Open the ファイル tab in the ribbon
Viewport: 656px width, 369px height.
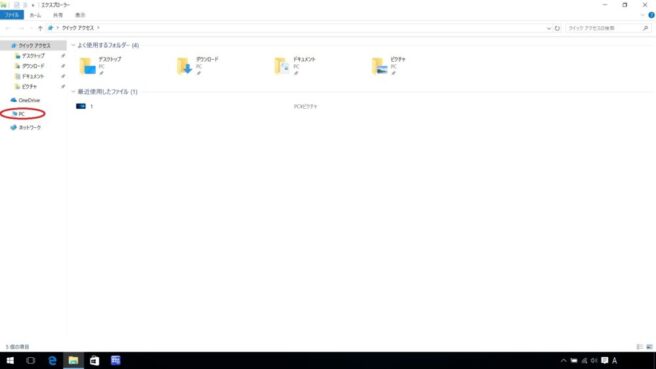(x=12, y=15)
